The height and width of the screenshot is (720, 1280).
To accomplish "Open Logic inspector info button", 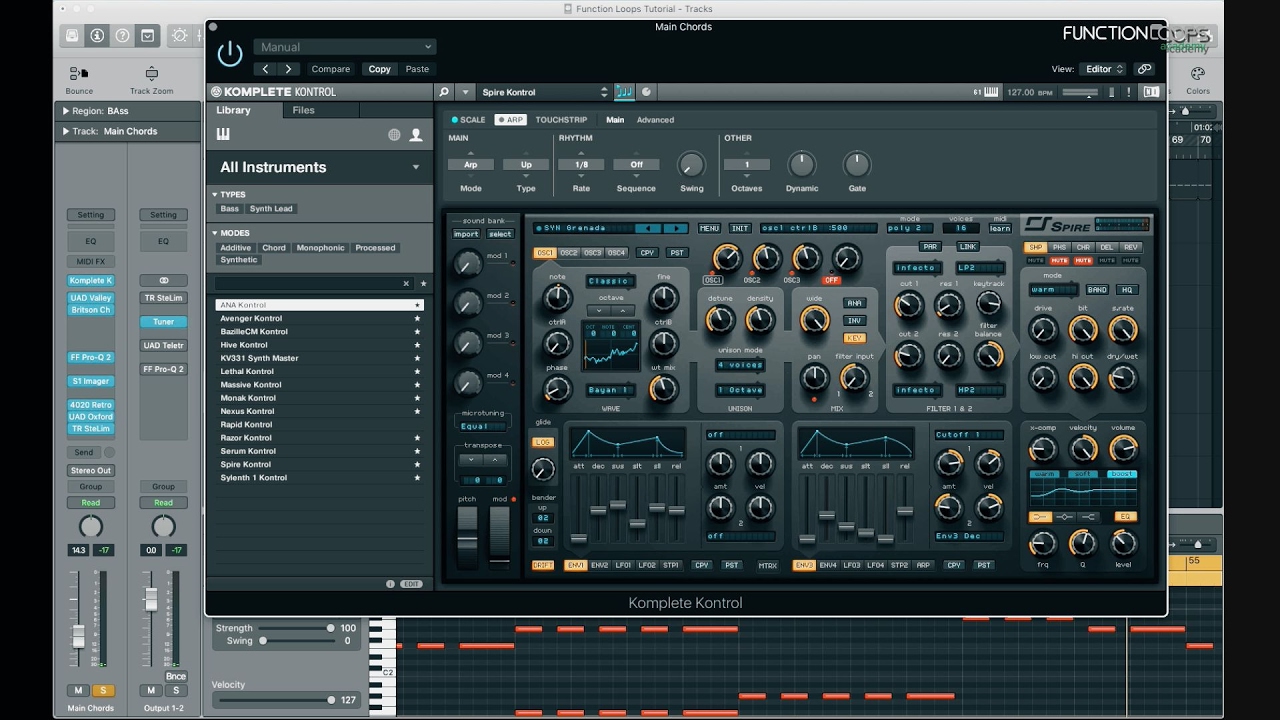I will 97,35.
